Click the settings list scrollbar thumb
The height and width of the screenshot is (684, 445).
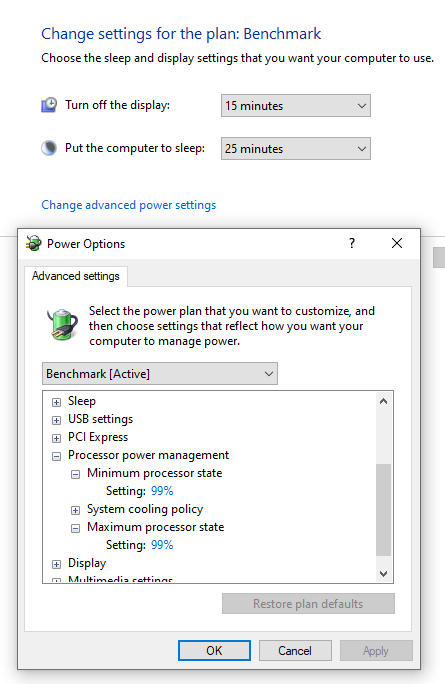click(x=383, y=510)
